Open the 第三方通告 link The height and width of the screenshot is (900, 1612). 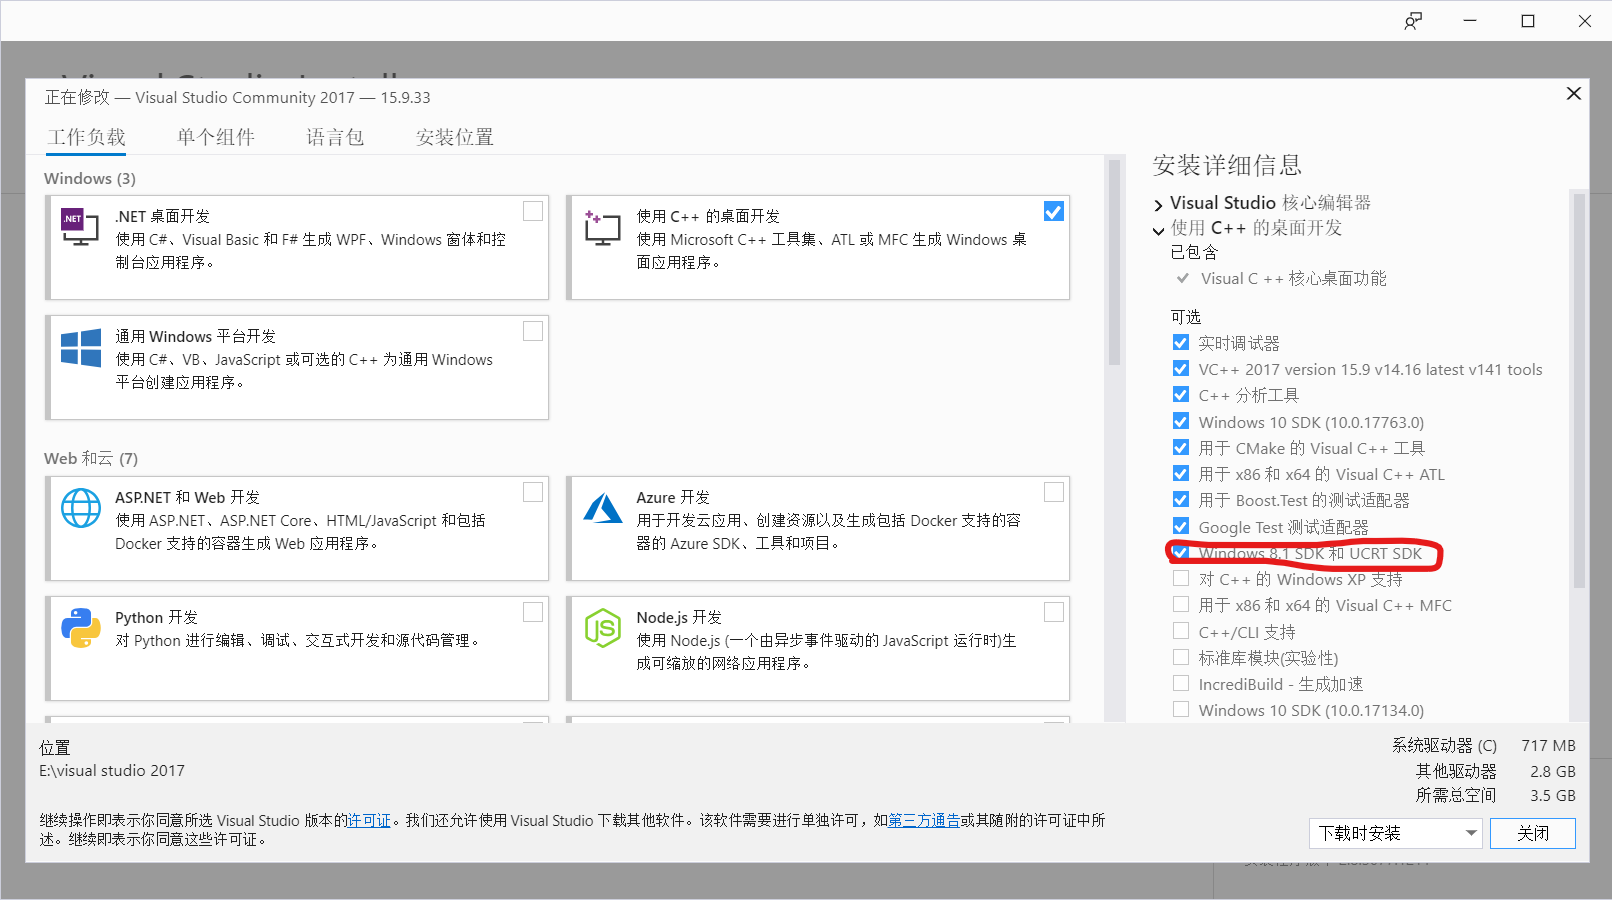(x=924, y=820)
